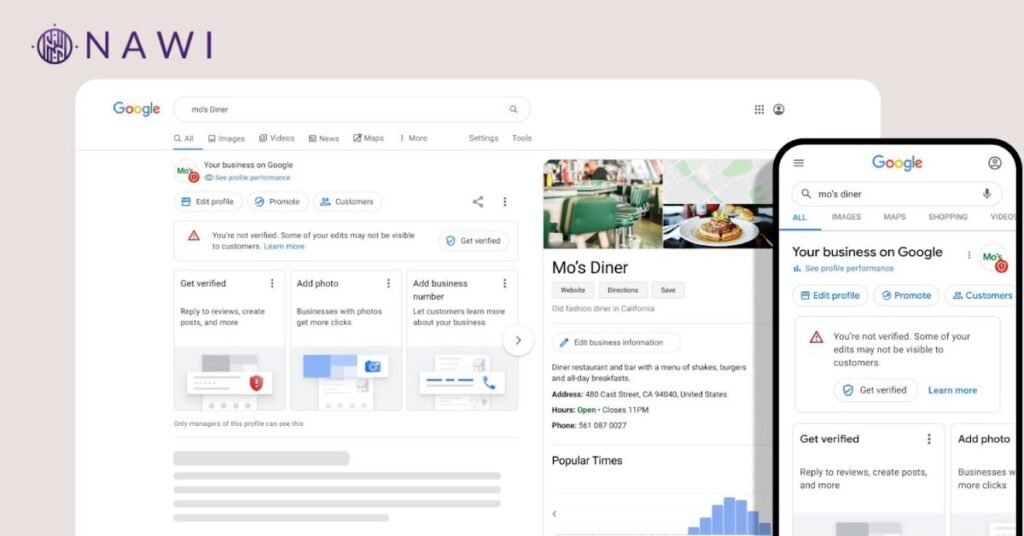Viewport: 1024px width, 536px height.
Task: Click the Settings link under search bar
Action: tap(483, 138)
